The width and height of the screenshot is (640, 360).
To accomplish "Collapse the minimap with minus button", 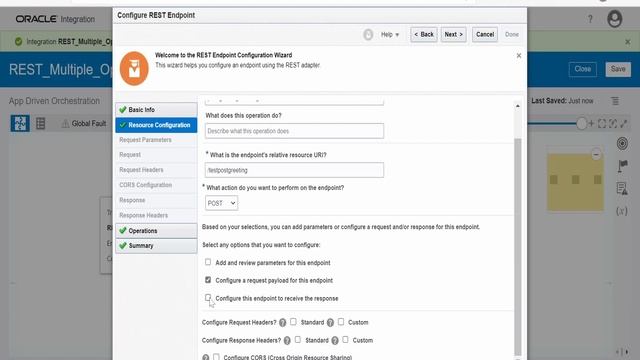I will (x=596, y=155).
